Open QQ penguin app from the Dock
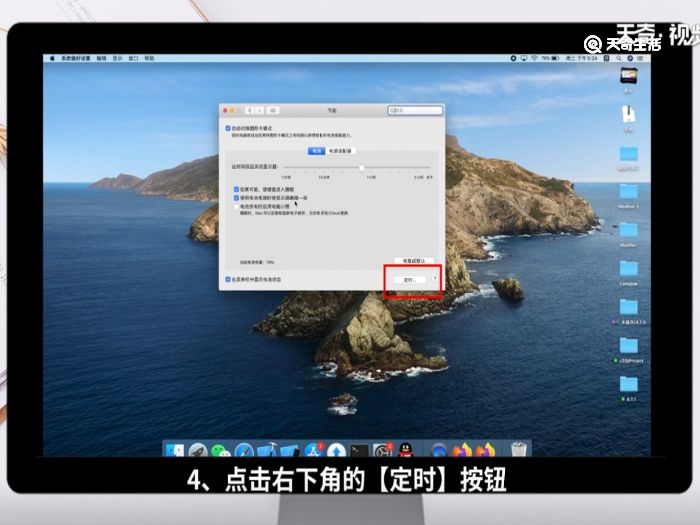This screenshot has height=525, width=700. pyautogui.click(x=405, y=450)
